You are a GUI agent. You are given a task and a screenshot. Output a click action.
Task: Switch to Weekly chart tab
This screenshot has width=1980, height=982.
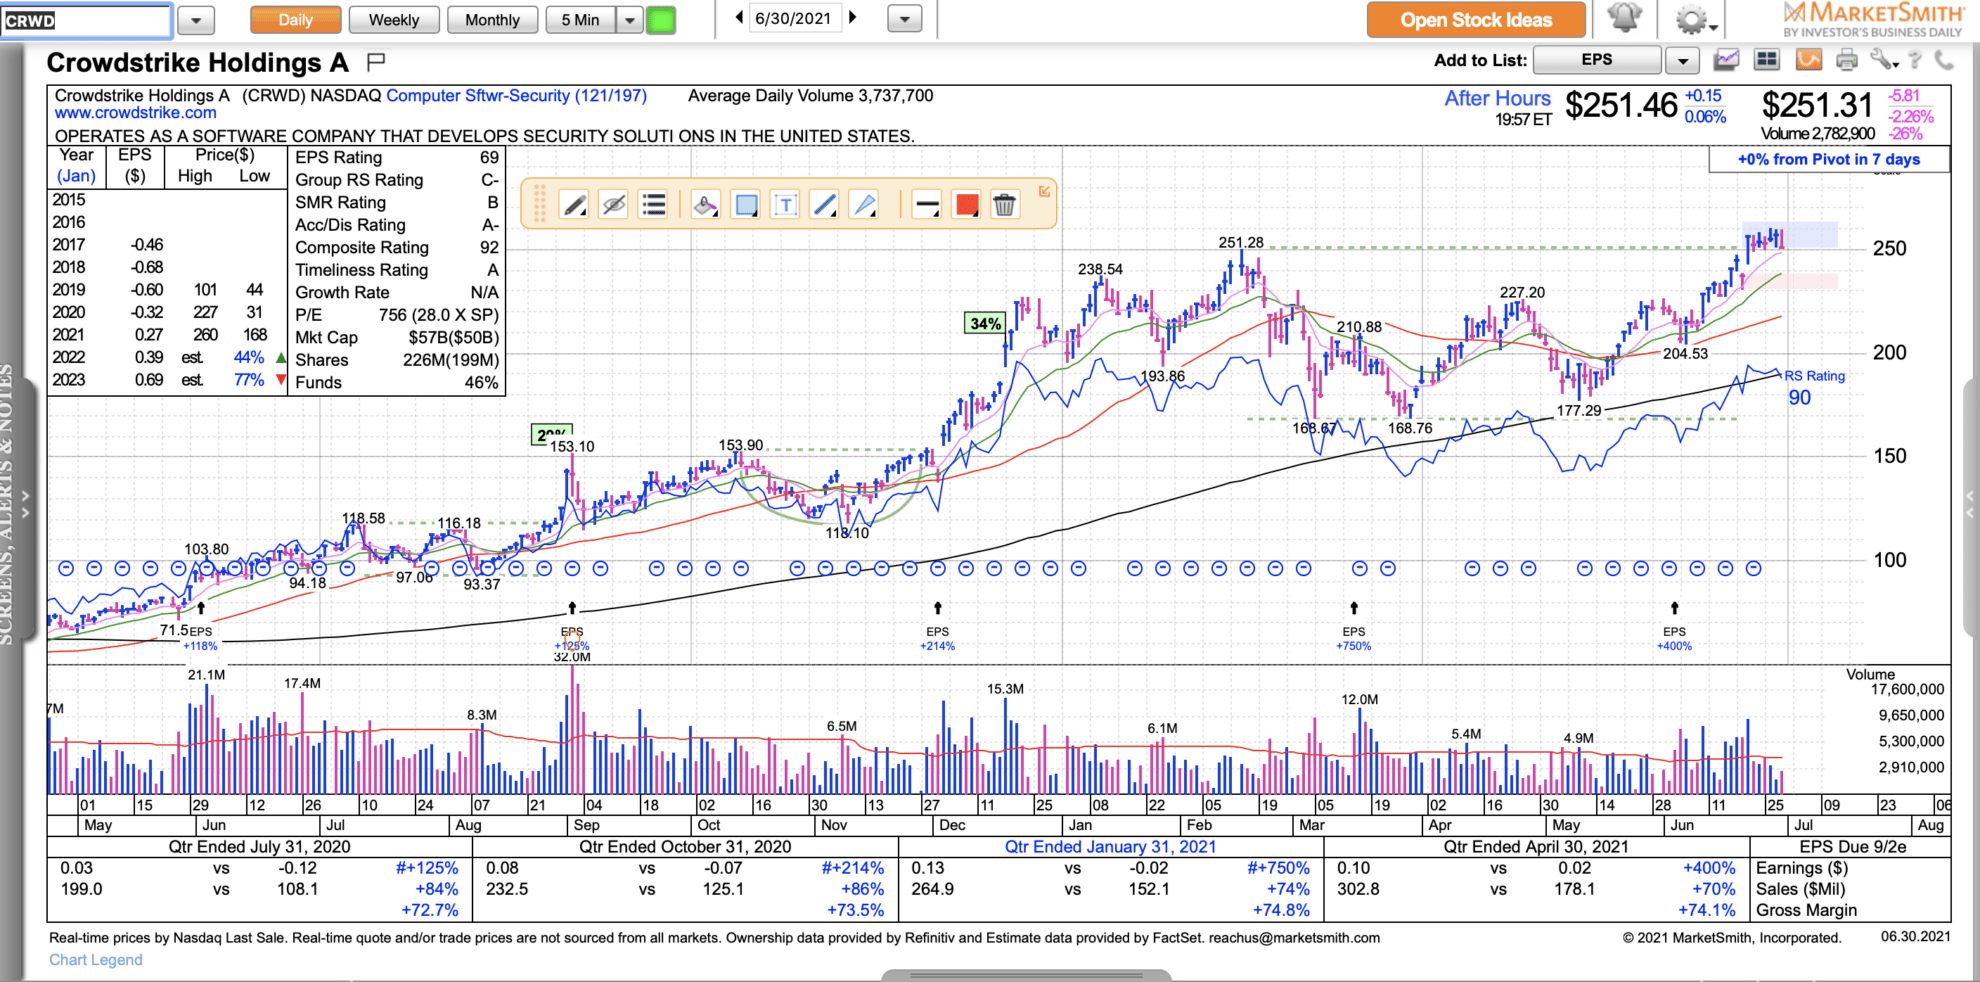click(394, 20)
